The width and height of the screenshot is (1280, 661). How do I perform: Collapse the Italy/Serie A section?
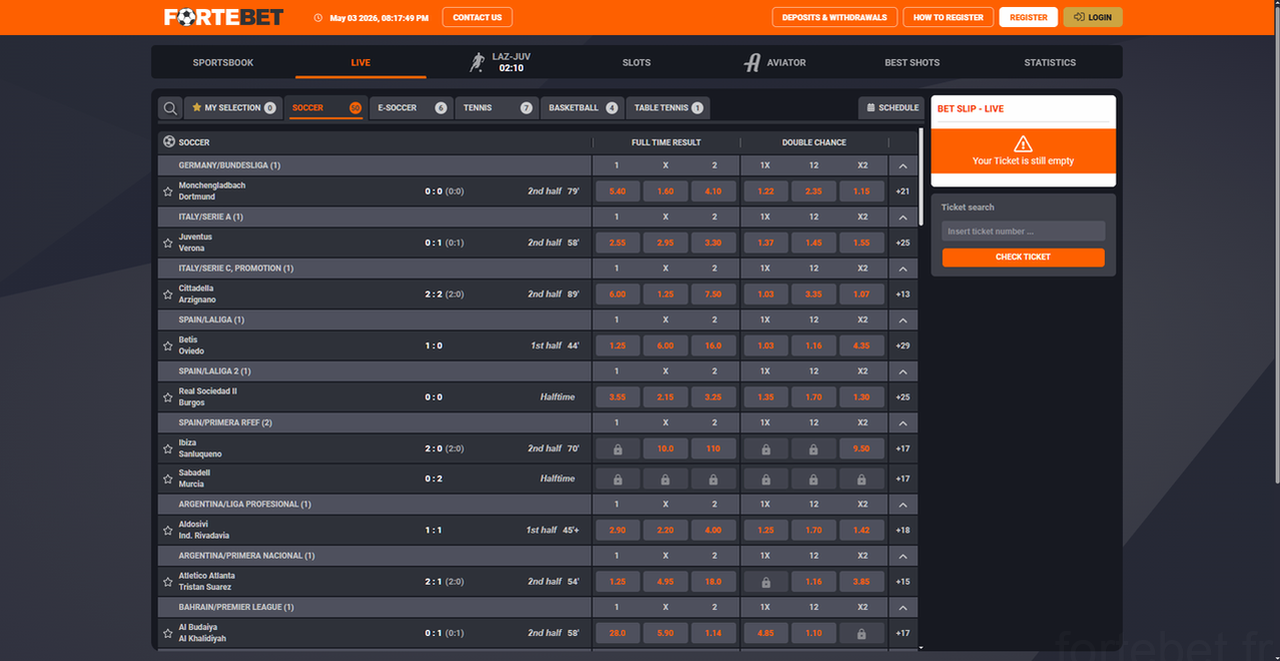[903, 217]
